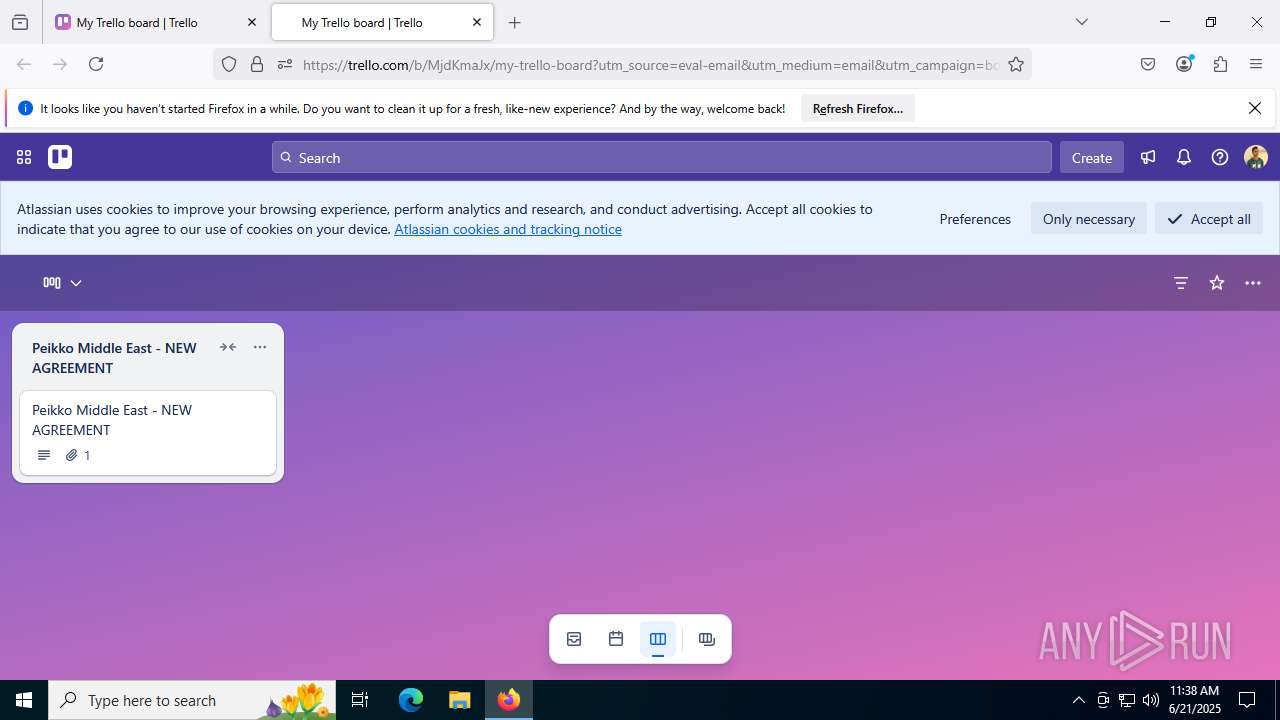Click the Trello Search field
The image size is (1280, 720).
click(x=662, y=157)
